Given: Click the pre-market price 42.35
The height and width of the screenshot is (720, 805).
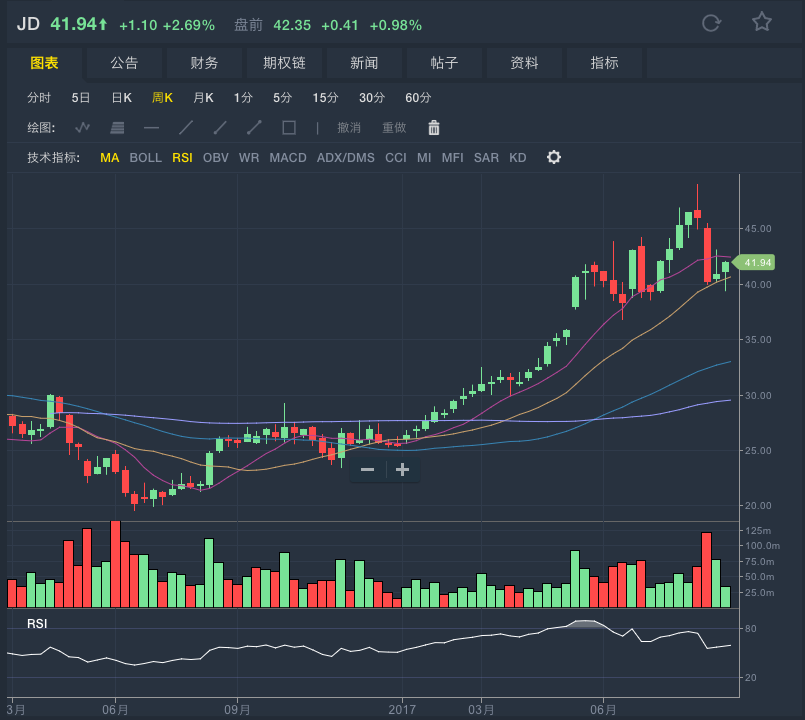Looking at the screenshot, I should 292,25.
